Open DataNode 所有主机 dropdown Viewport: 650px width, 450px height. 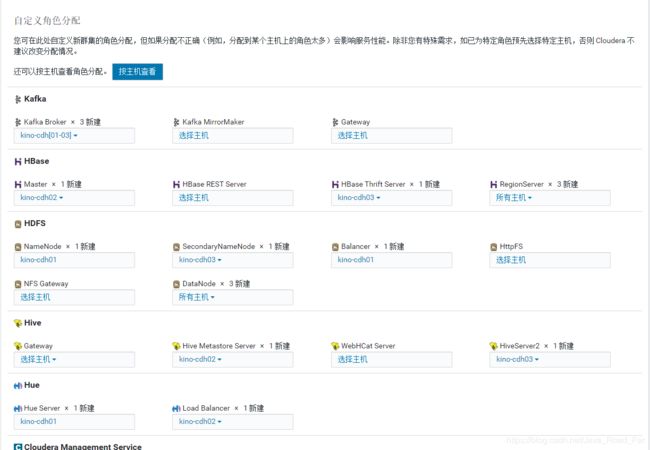tap(233, 297)
